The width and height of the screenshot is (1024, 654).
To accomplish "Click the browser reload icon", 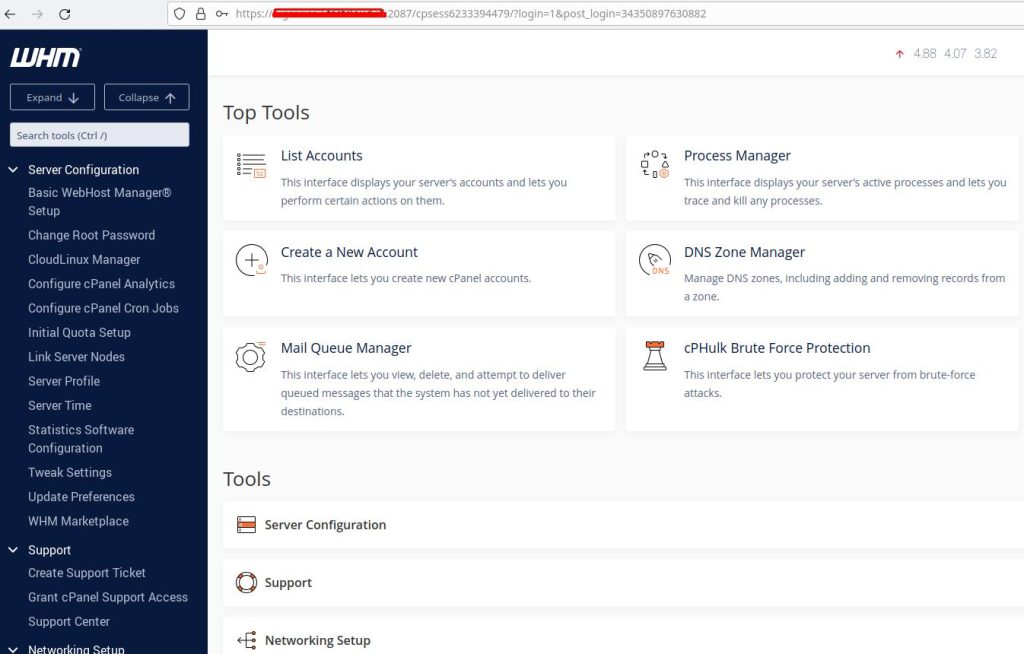I will tap(65, 14).
